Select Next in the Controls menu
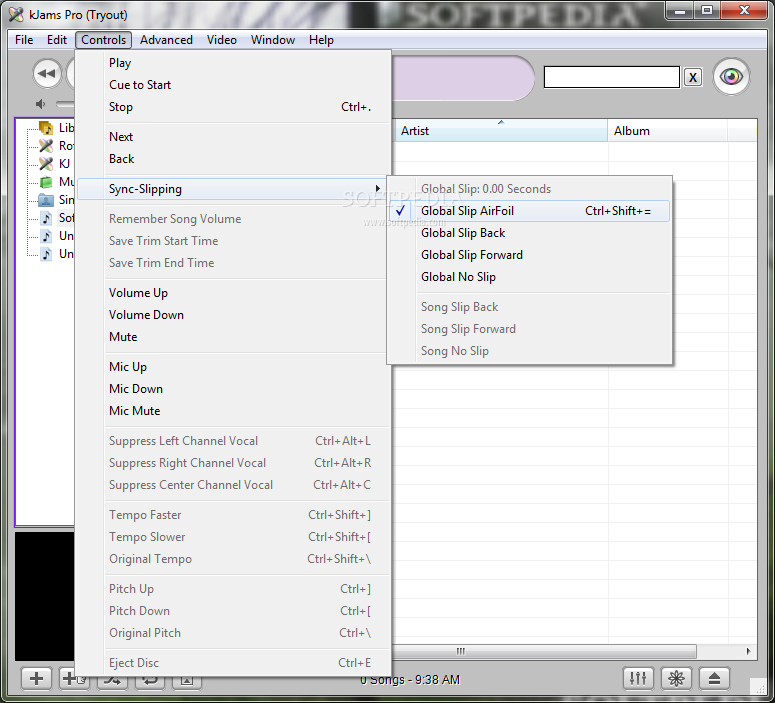 point(234,137)
